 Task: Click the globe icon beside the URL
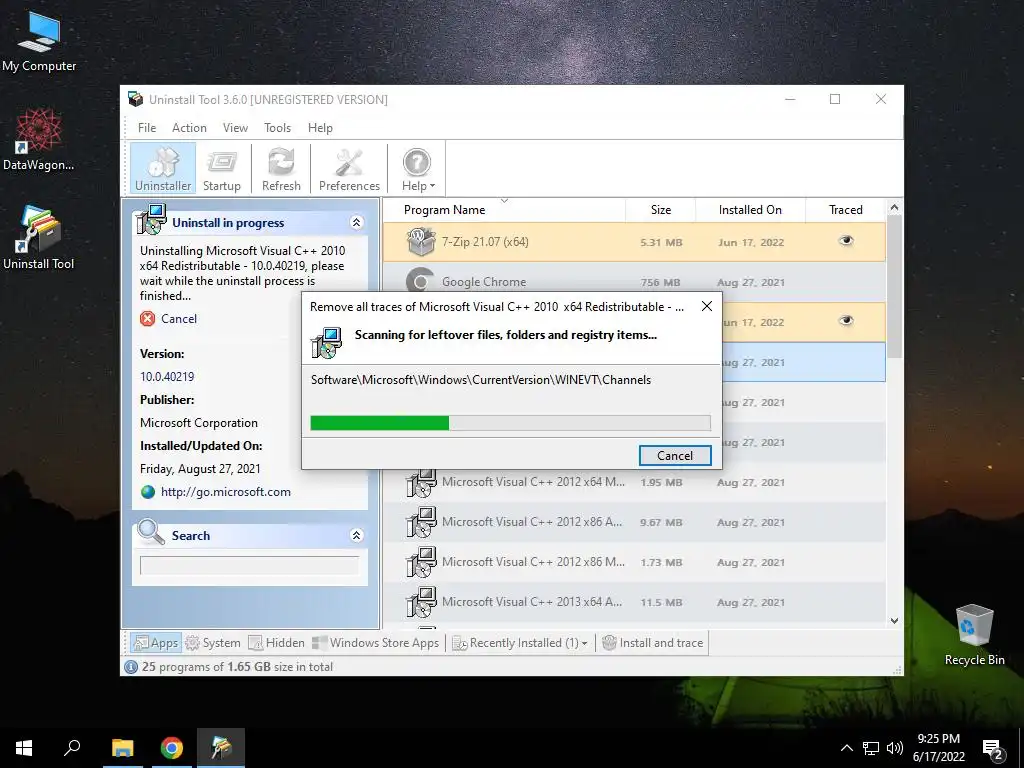click(148, 492)
